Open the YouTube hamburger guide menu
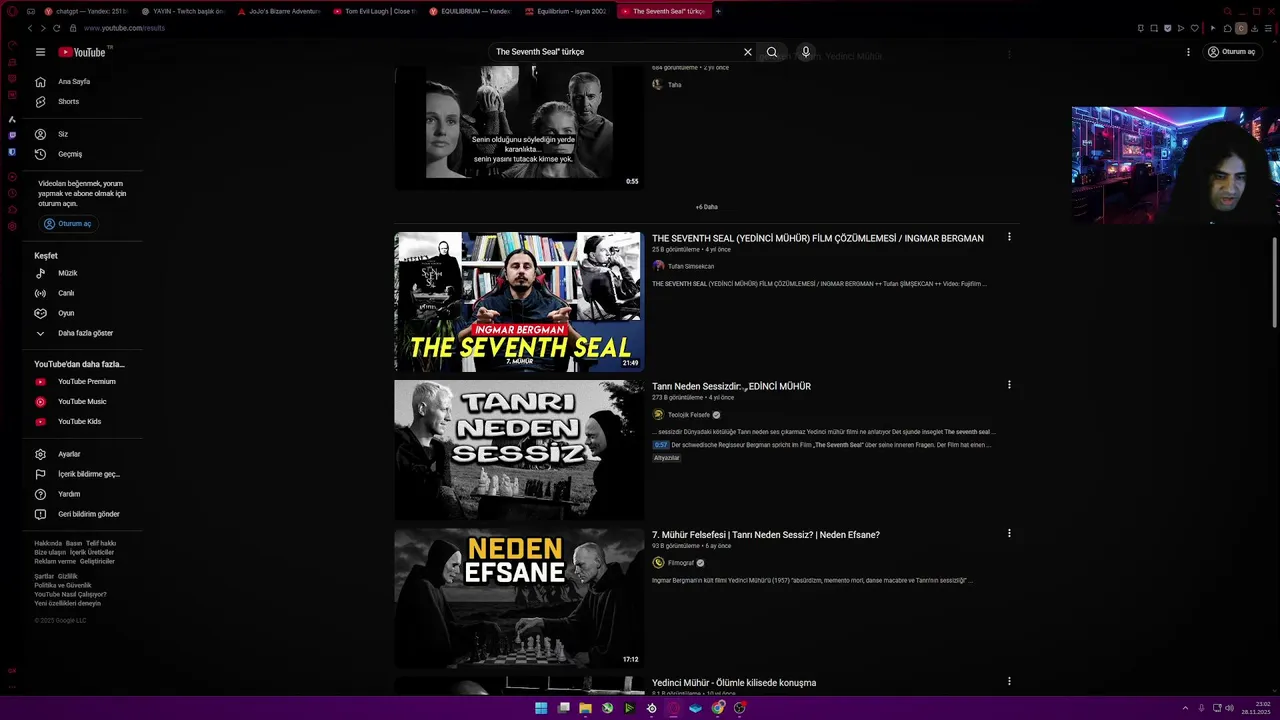 coord(40,52)
